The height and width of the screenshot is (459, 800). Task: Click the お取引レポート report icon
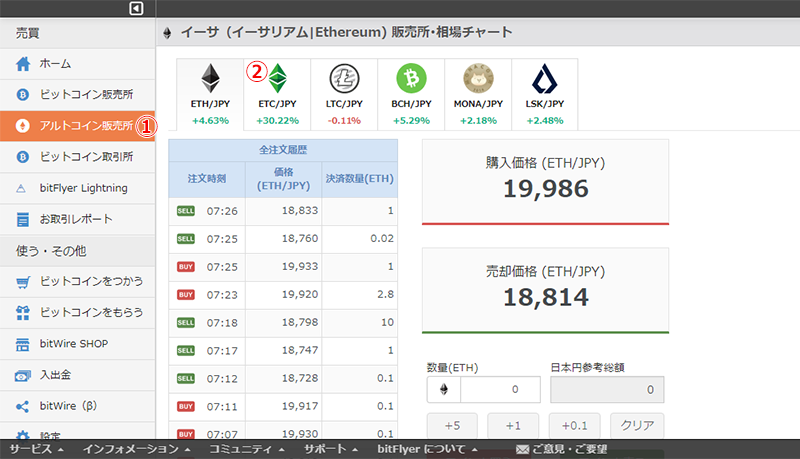(22, 219)
